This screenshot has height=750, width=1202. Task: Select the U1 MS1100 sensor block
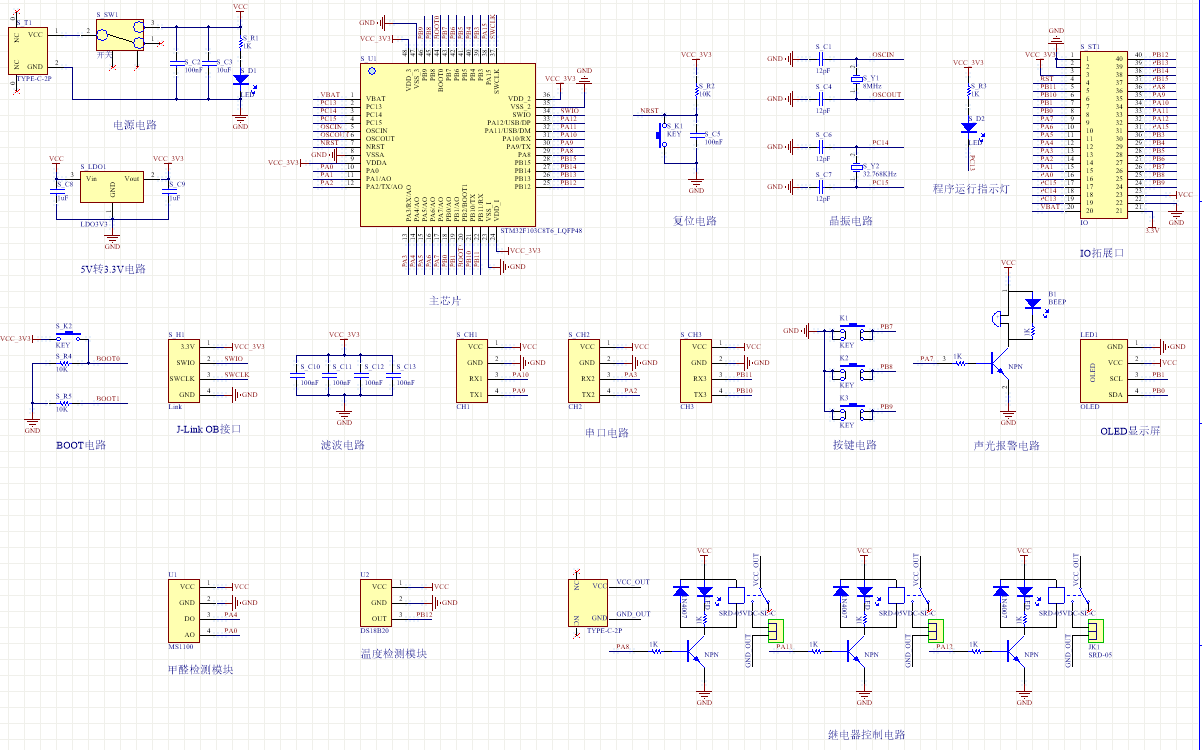pos(185,610)
